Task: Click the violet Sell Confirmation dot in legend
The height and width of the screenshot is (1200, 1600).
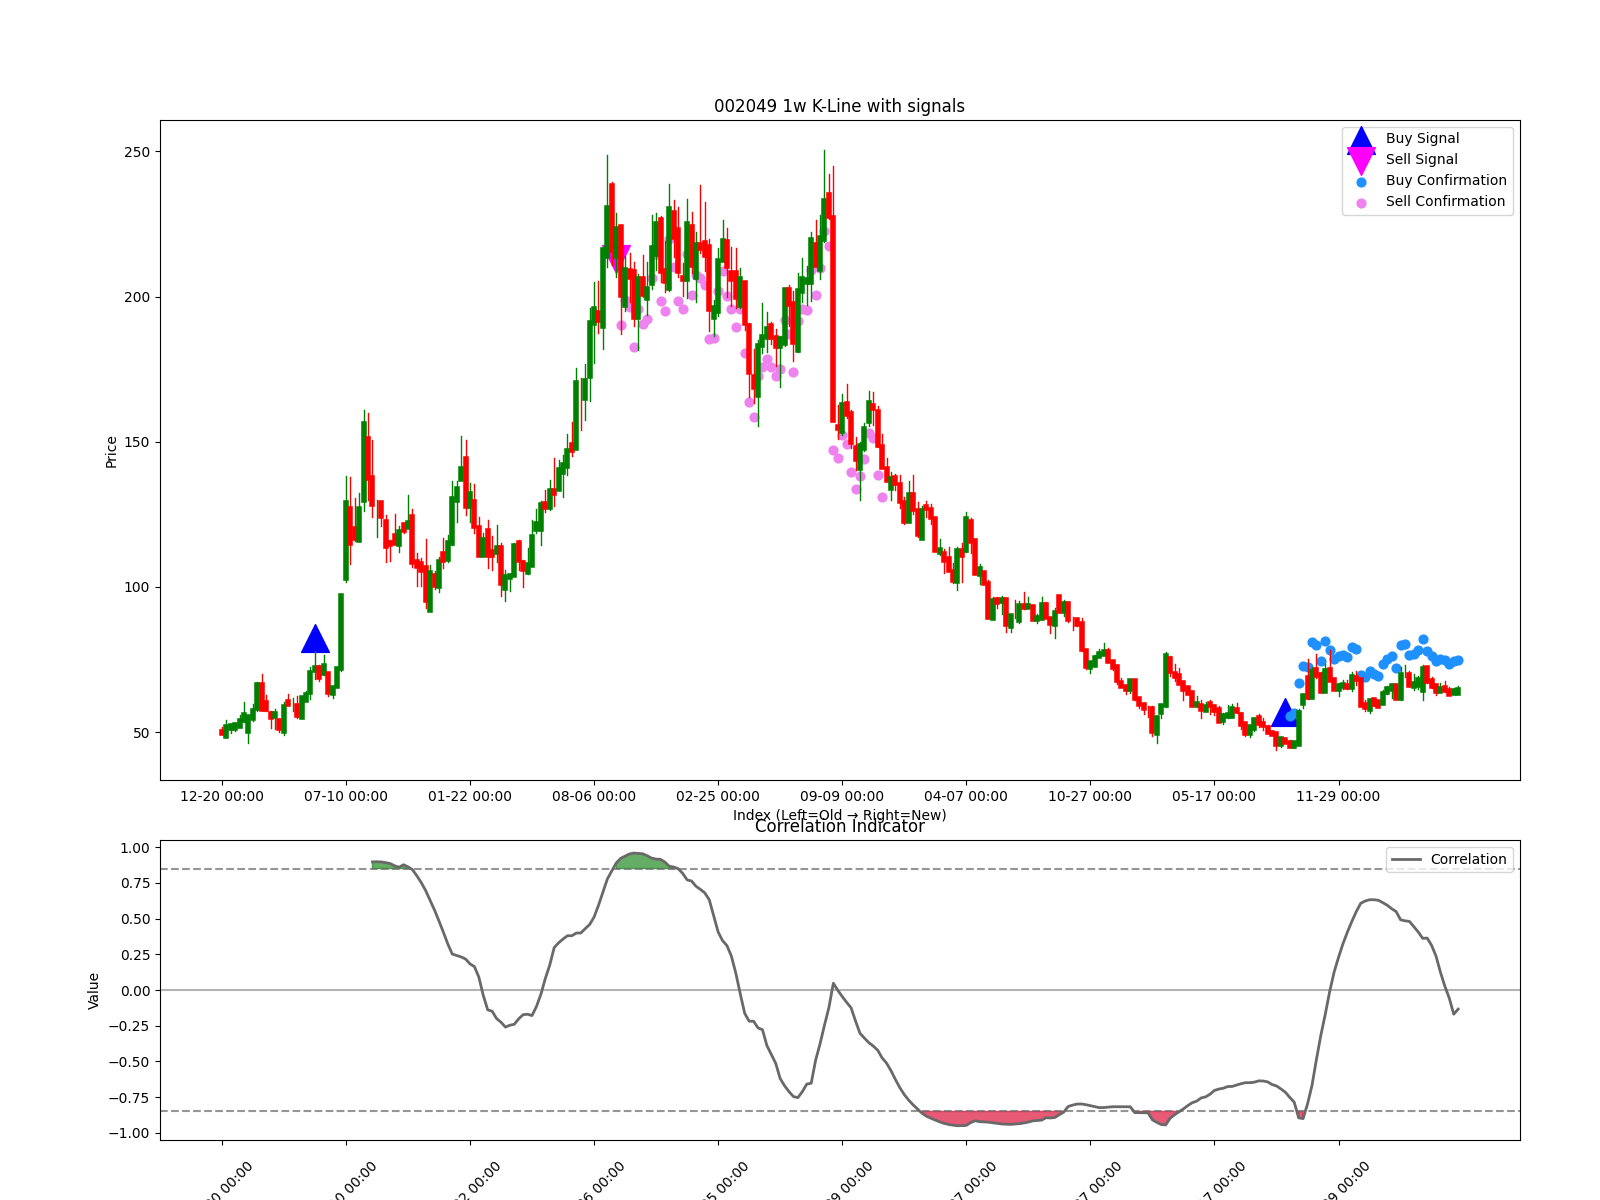Action: tap(1361, 203)
